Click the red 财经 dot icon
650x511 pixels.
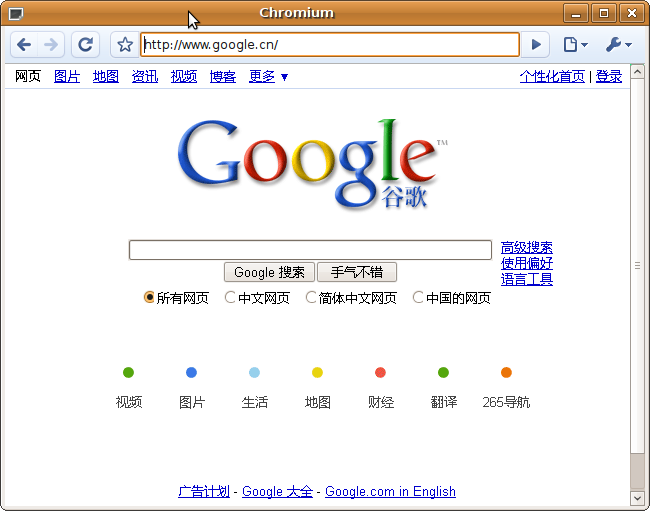(x=381, y=373)
